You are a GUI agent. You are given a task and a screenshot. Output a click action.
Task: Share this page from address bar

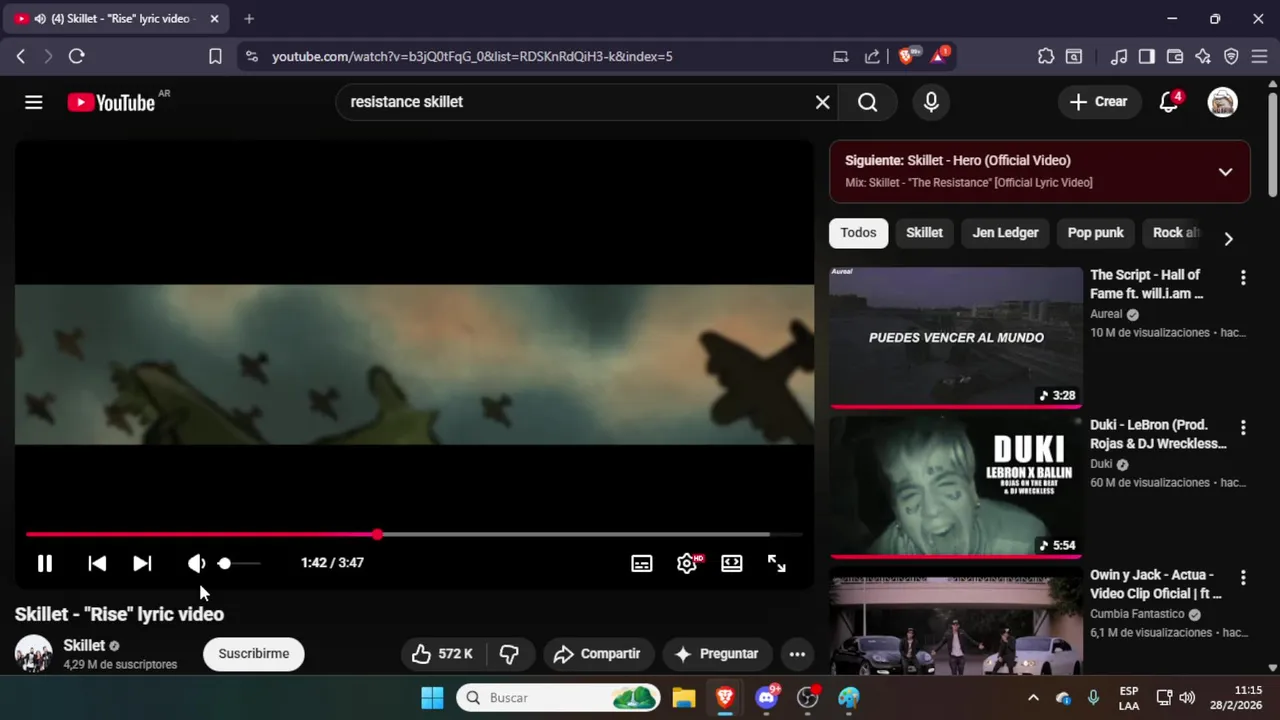coord(872,57)
